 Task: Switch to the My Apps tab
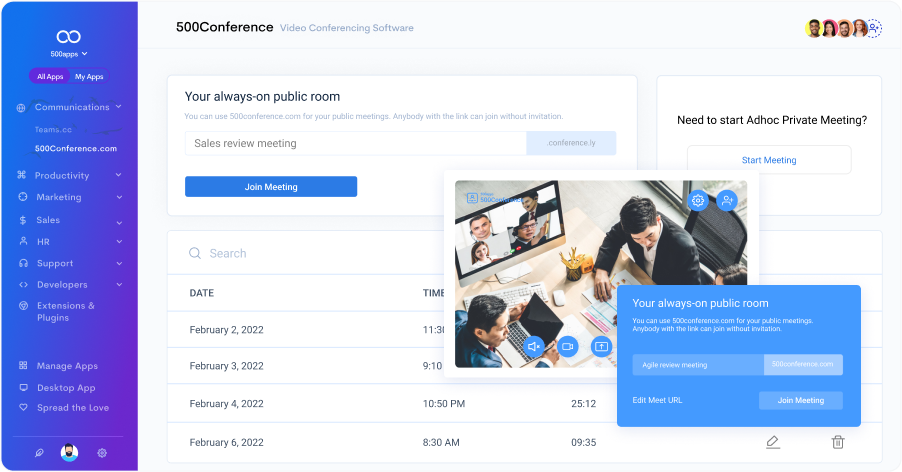(89, 77)
